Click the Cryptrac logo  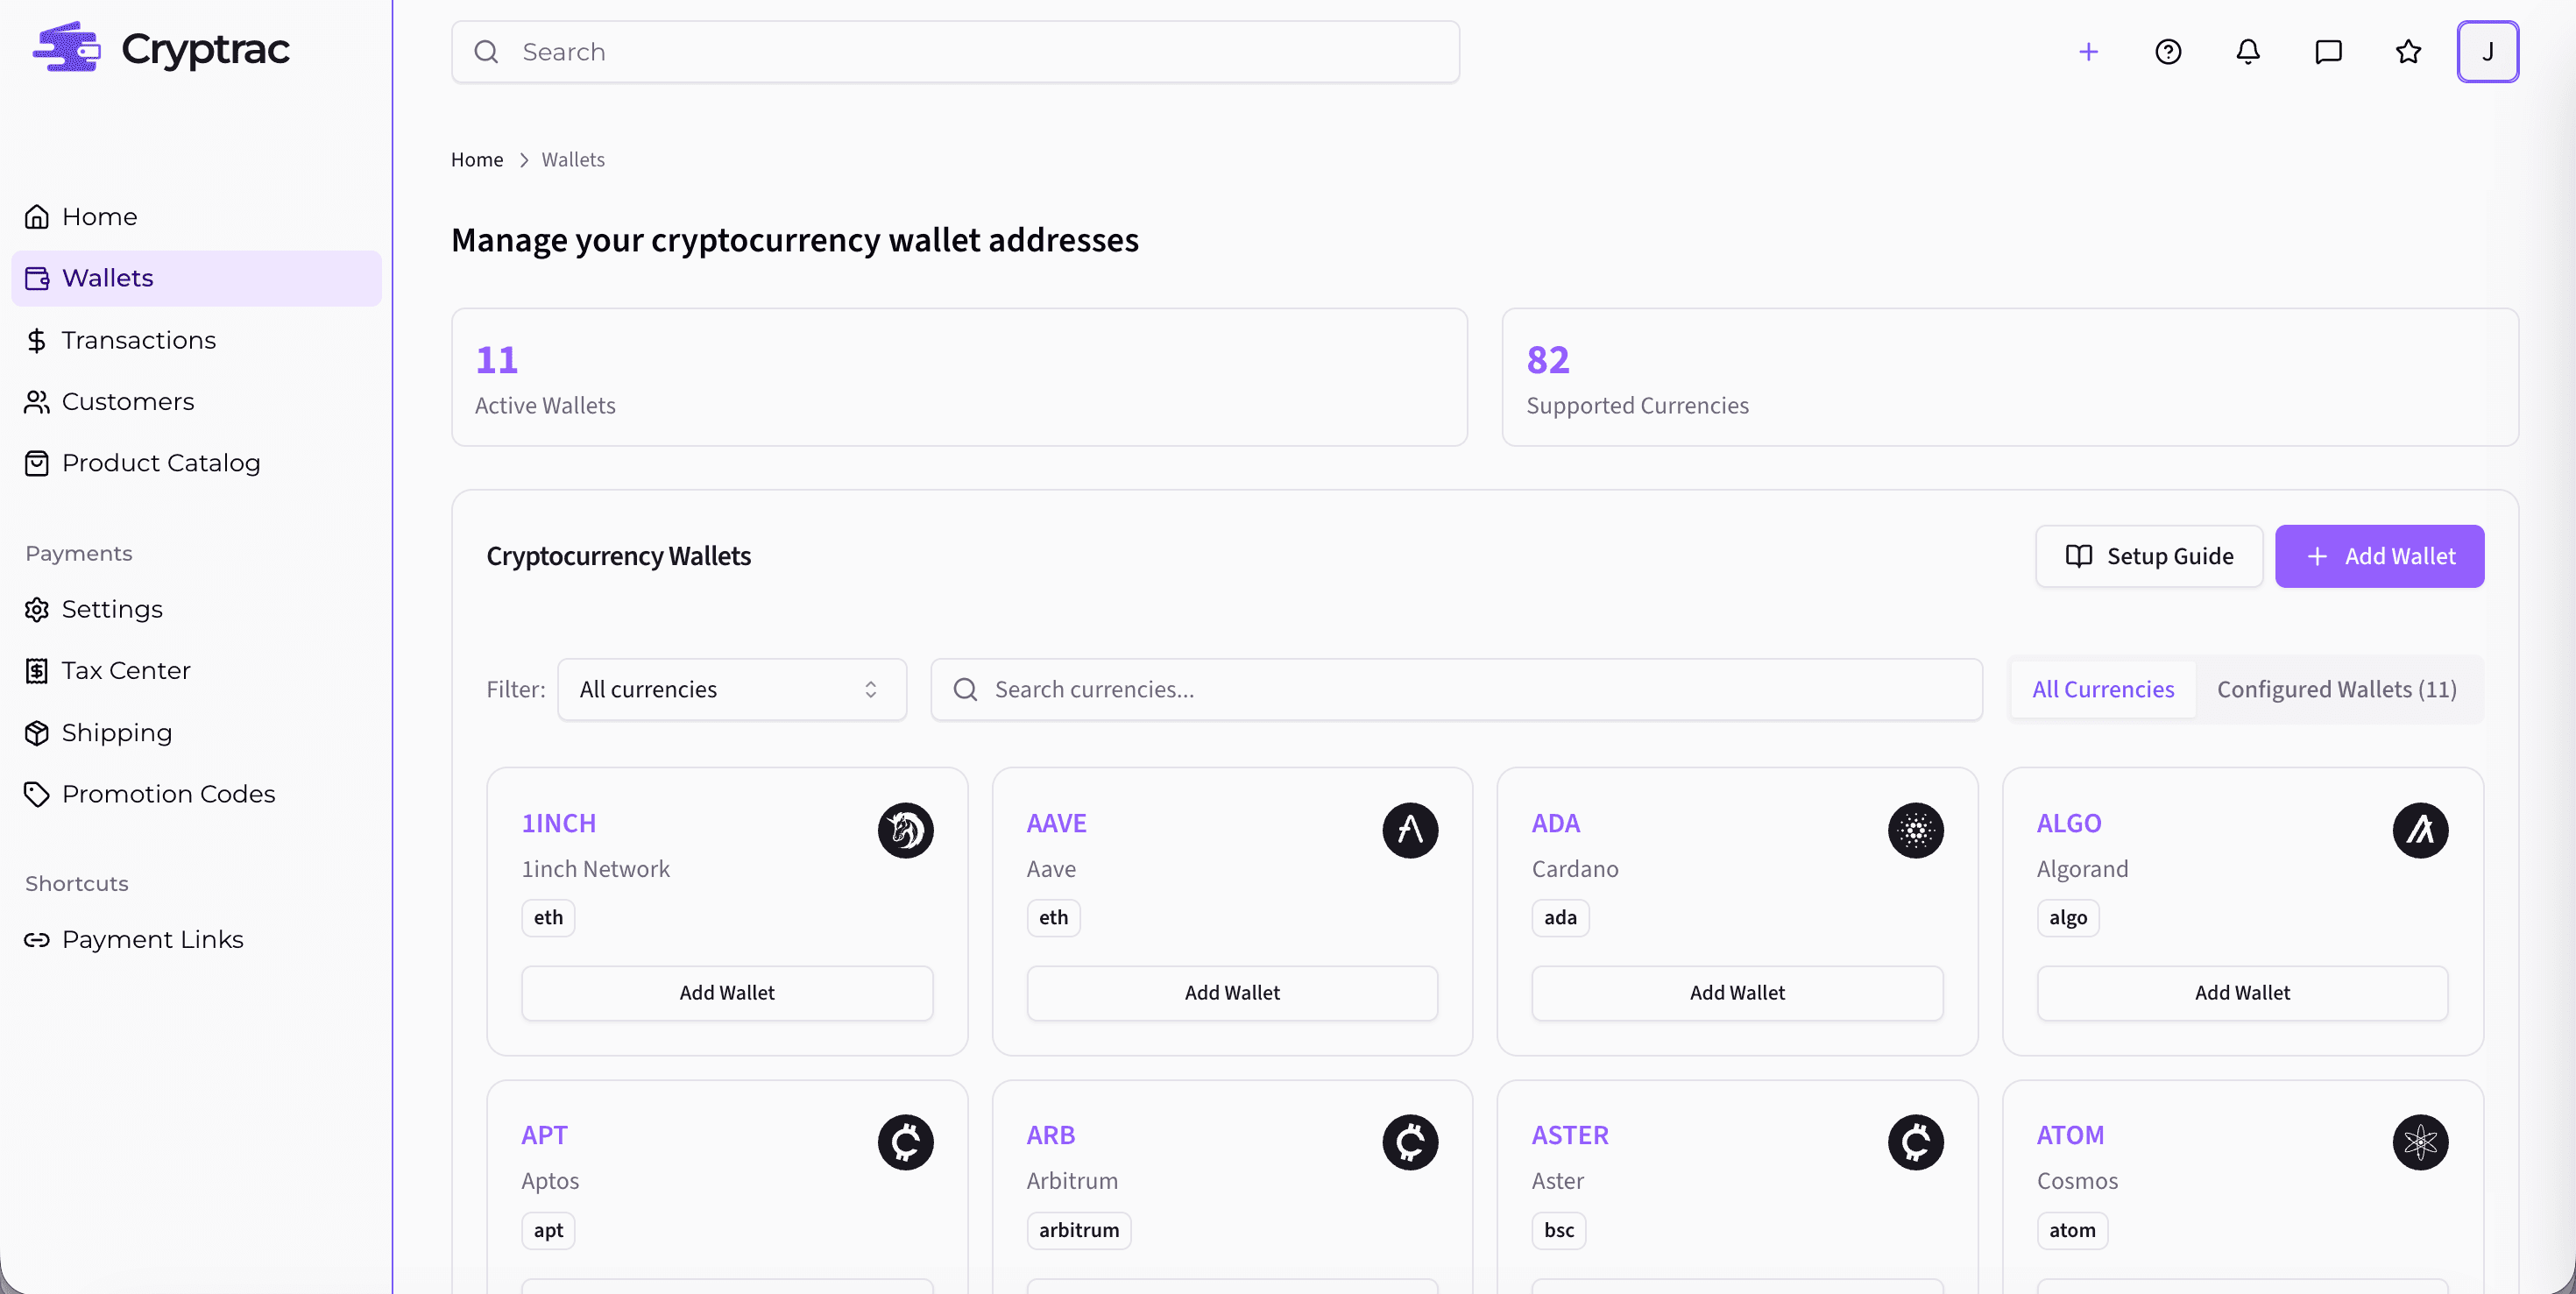[x=161, y=47]
